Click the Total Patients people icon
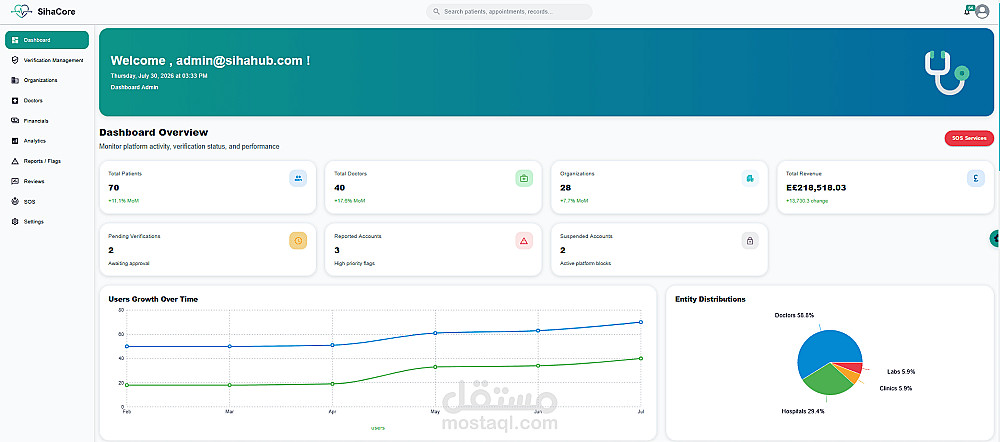This screenshot has width=1000, height=442. click(x=298, y=179)
